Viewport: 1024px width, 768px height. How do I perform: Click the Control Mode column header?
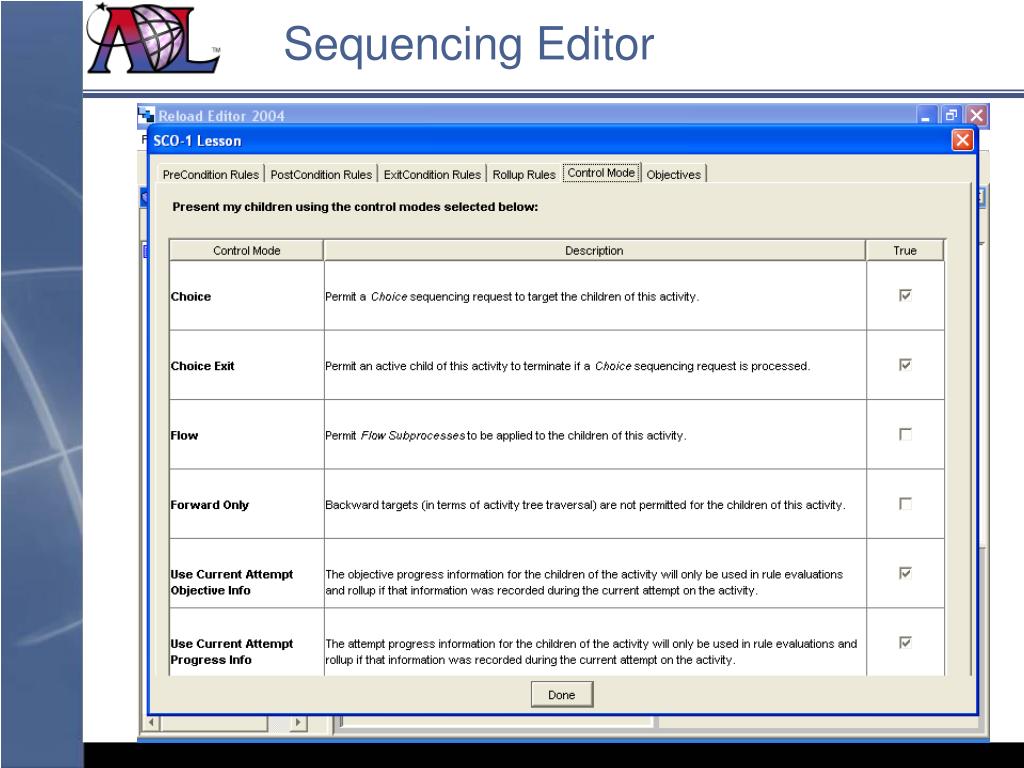click(246, 250)
